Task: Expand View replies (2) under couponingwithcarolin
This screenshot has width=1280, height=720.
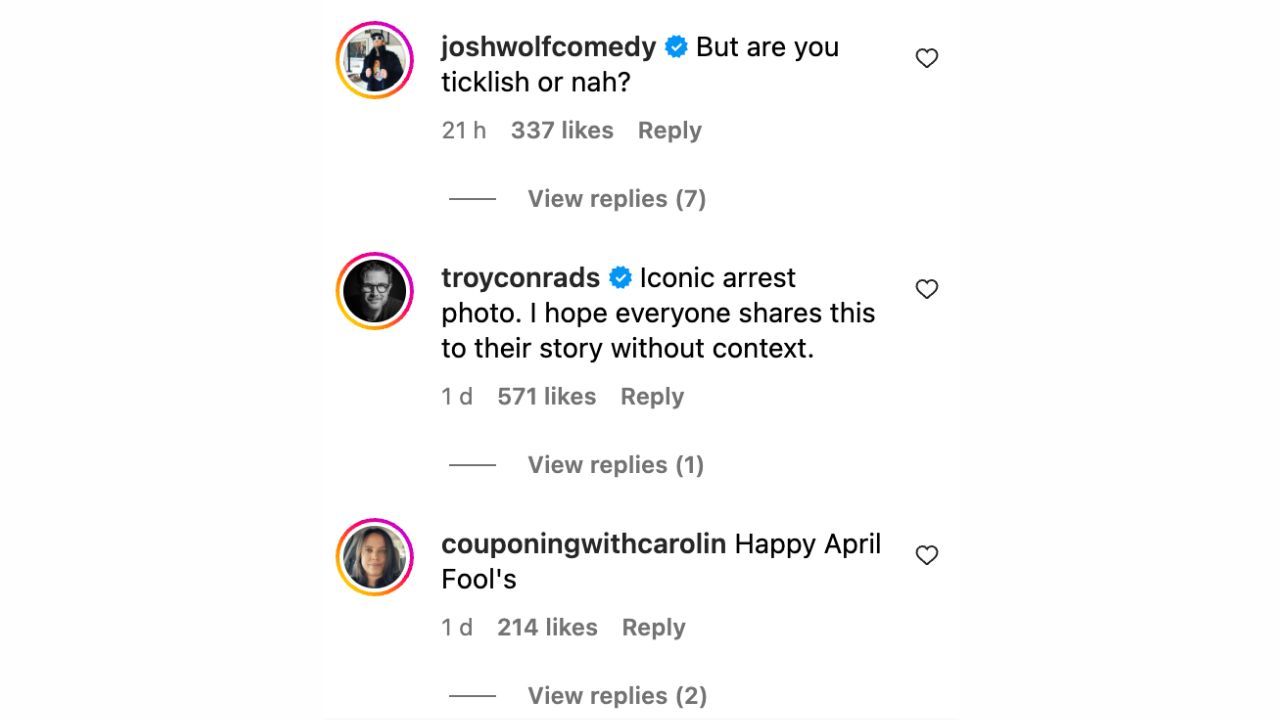Action: (616, 696)
